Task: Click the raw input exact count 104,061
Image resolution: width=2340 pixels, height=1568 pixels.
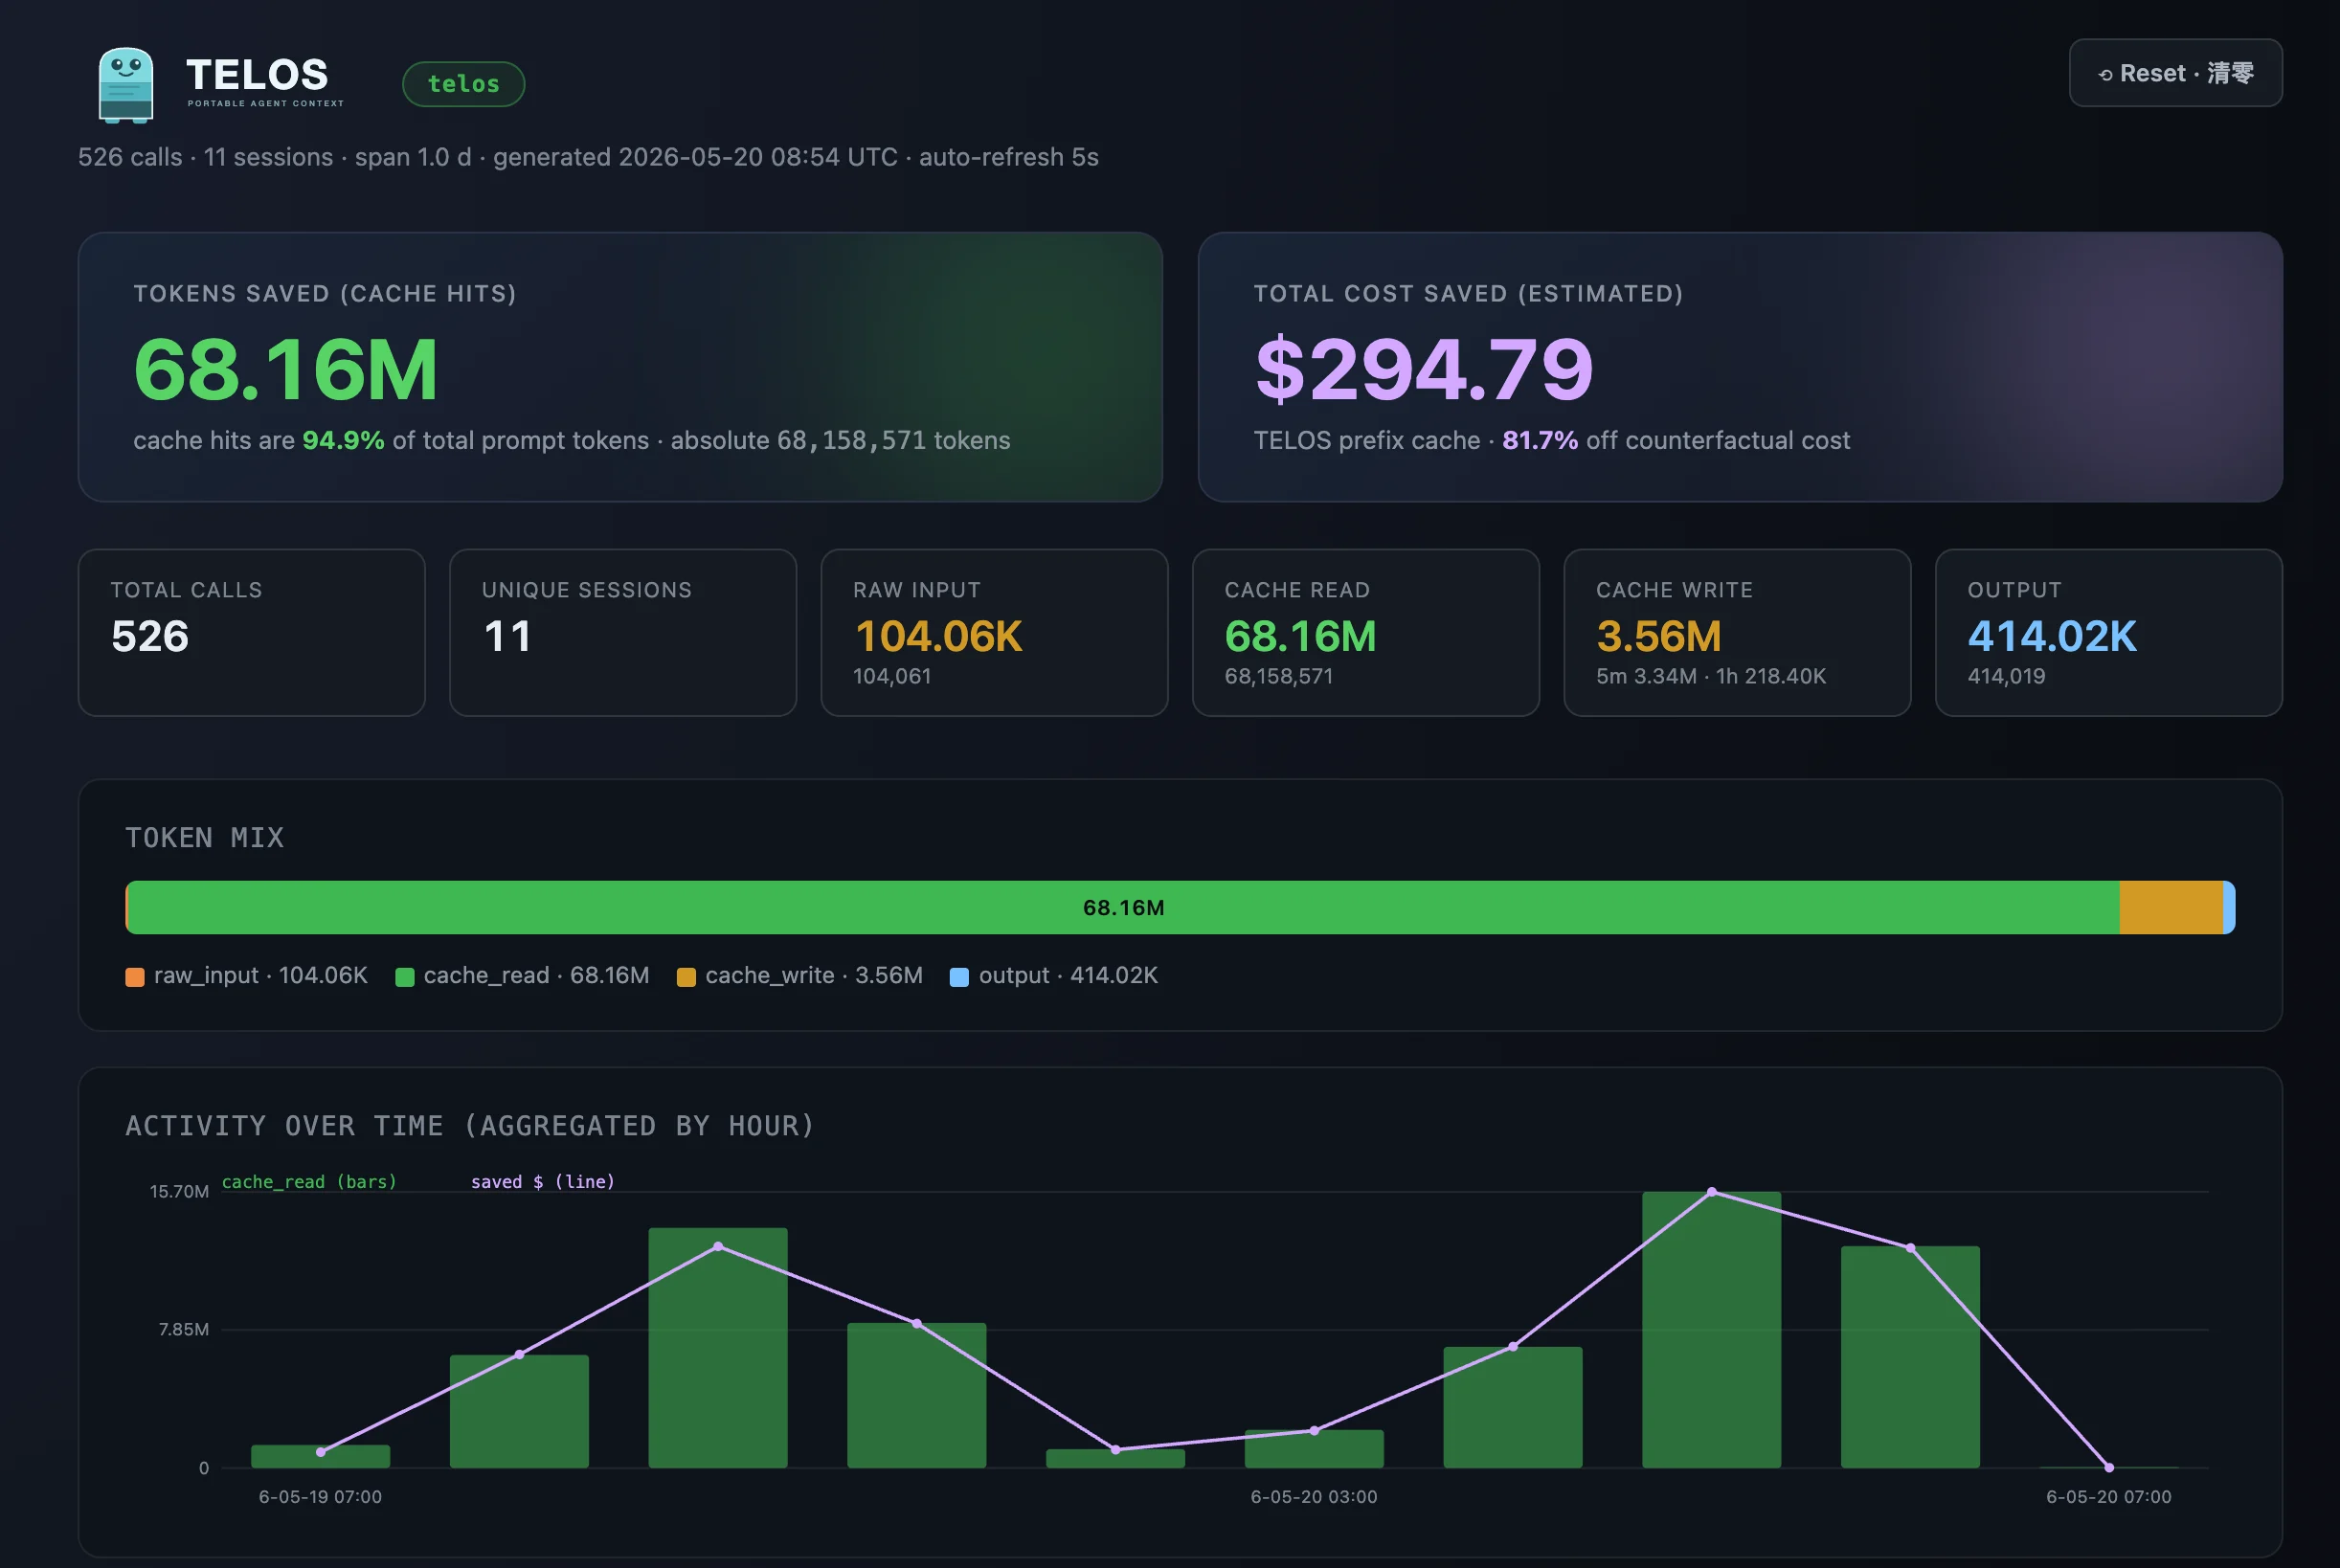Action: pos(892,676)
